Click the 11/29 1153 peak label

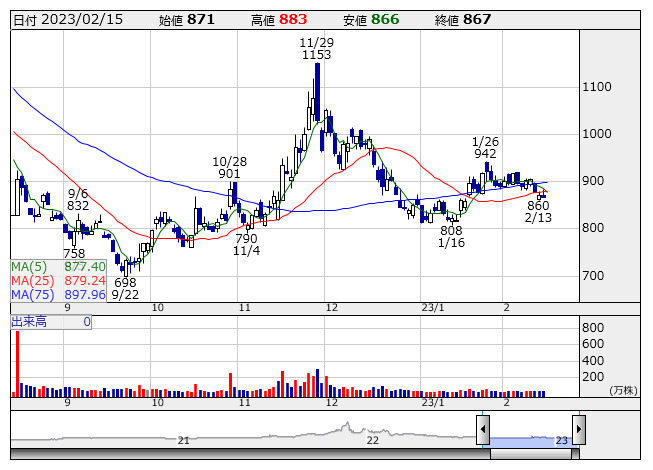click(317, 48)
